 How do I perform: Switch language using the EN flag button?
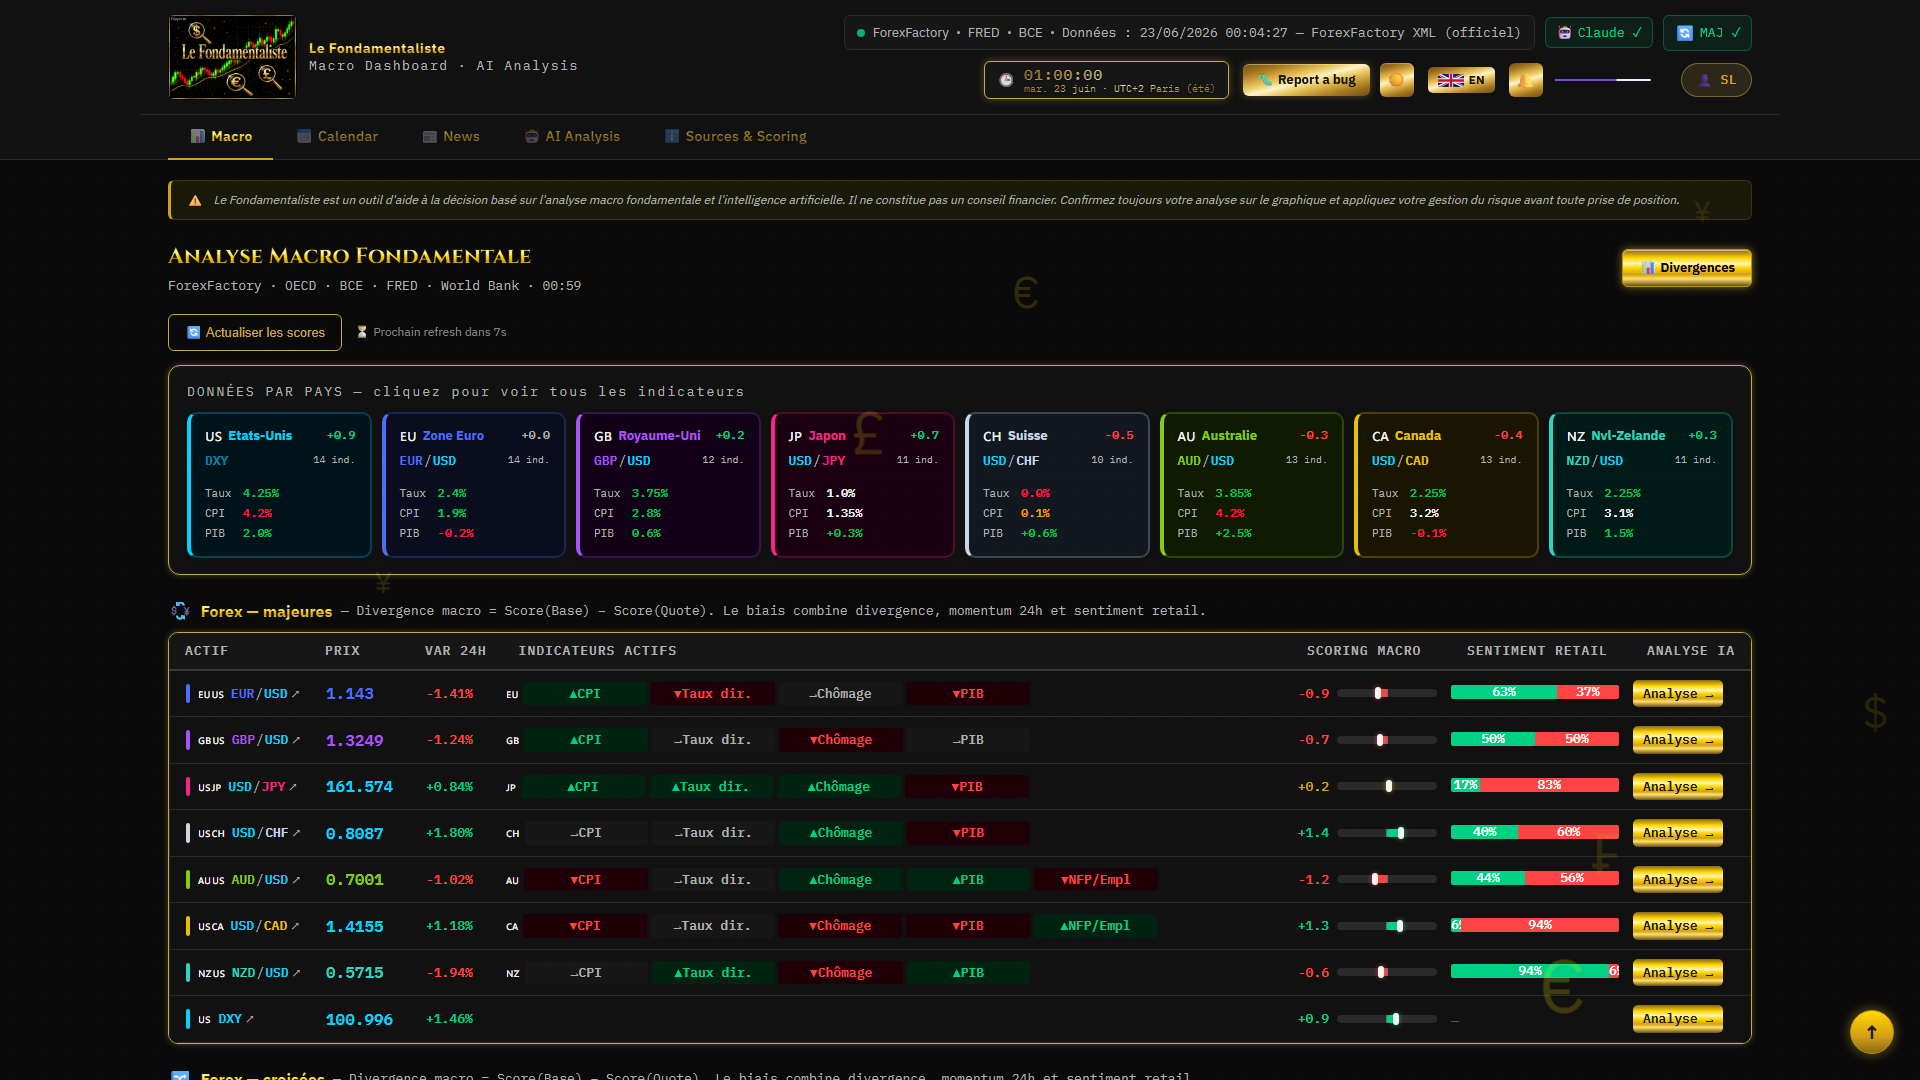click(1461, 80)
